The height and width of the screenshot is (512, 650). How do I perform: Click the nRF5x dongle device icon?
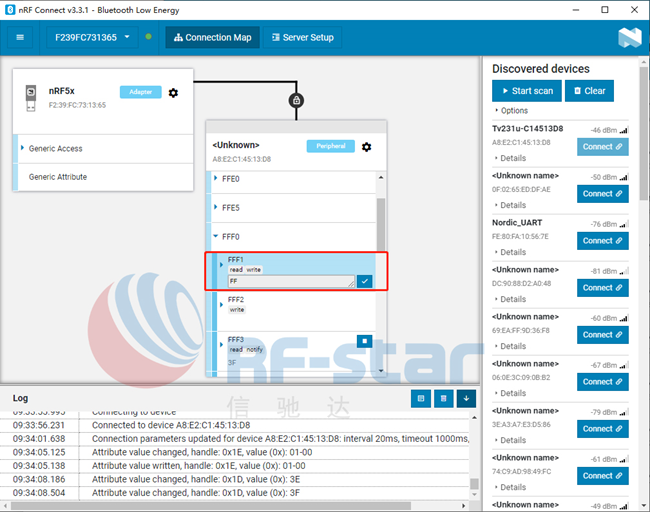coord(31,98)
